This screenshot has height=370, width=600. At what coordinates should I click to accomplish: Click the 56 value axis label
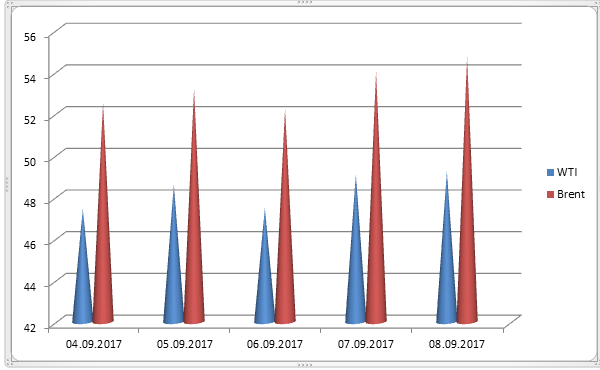pos(30,37)
